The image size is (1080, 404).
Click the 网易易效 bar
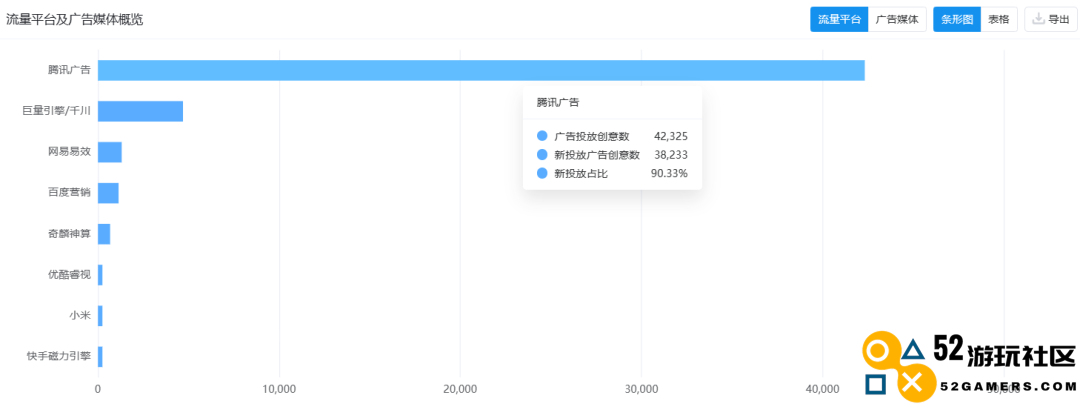pos(110,152)
